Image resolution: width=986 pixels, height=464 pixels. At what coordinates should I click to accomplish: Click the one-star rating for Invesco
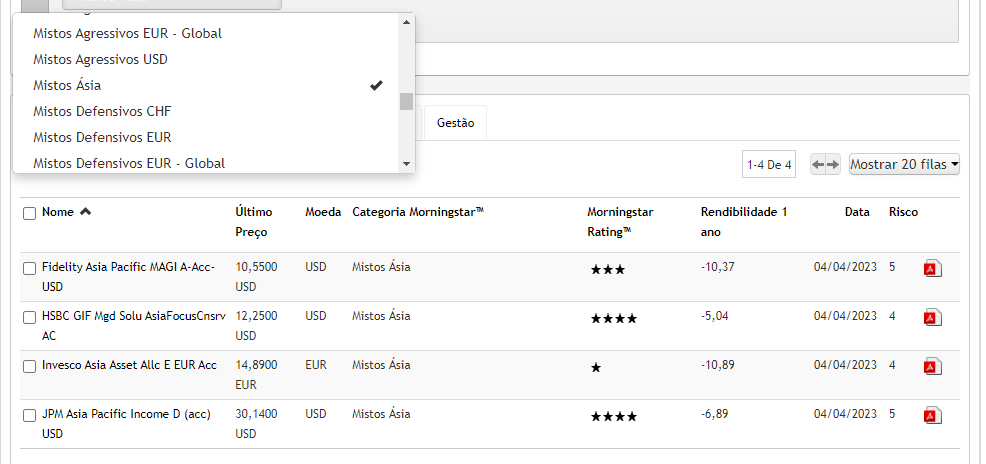pos(595,368)
